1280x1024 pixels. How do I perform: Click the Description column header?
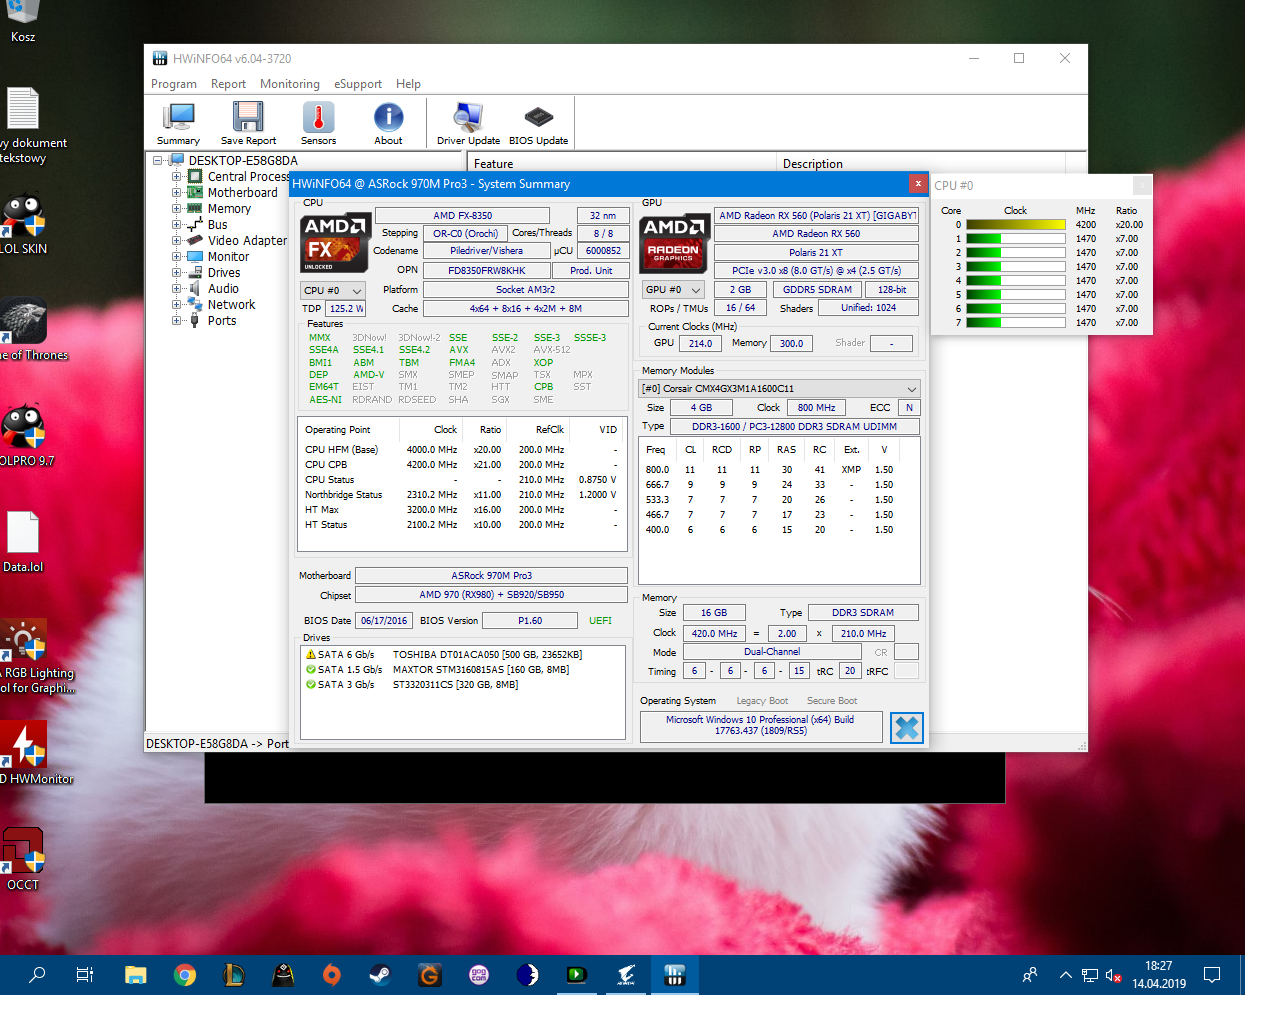pos(921,163)
